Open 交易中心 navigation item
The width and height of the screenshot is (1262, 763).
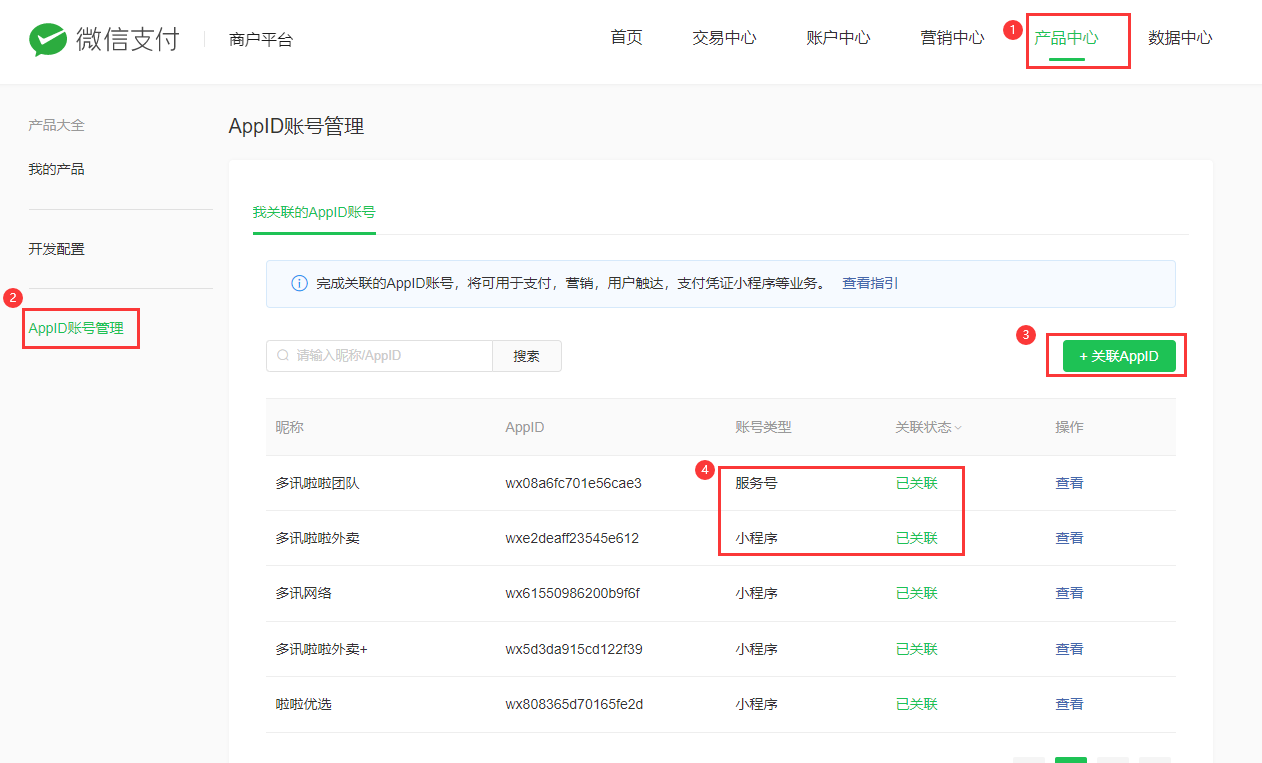724,38
